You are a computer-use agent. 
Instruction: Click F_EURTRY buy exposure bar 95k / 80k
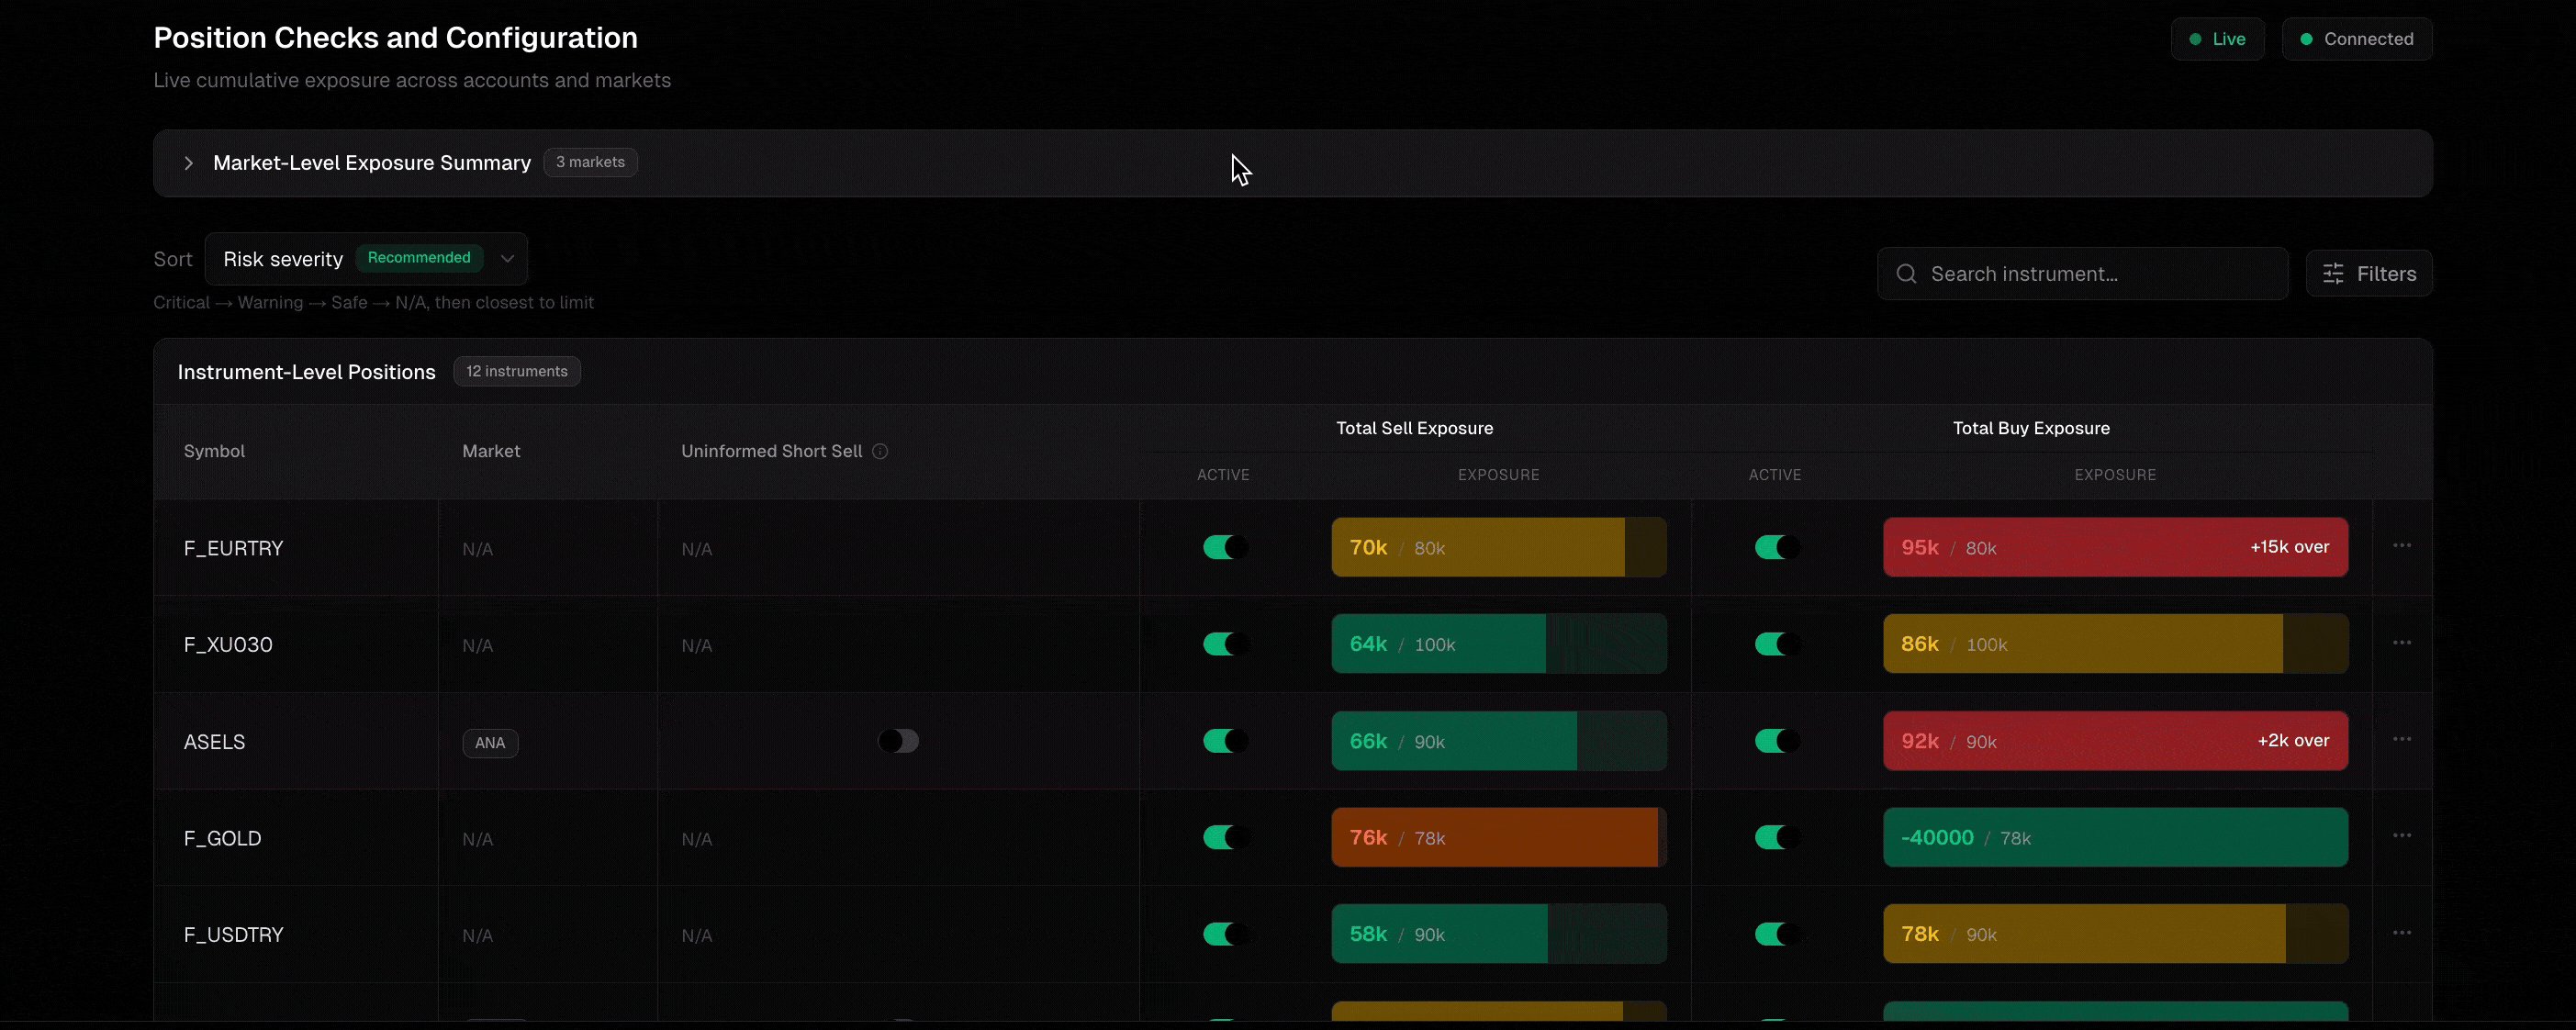tap(2115, 547)
